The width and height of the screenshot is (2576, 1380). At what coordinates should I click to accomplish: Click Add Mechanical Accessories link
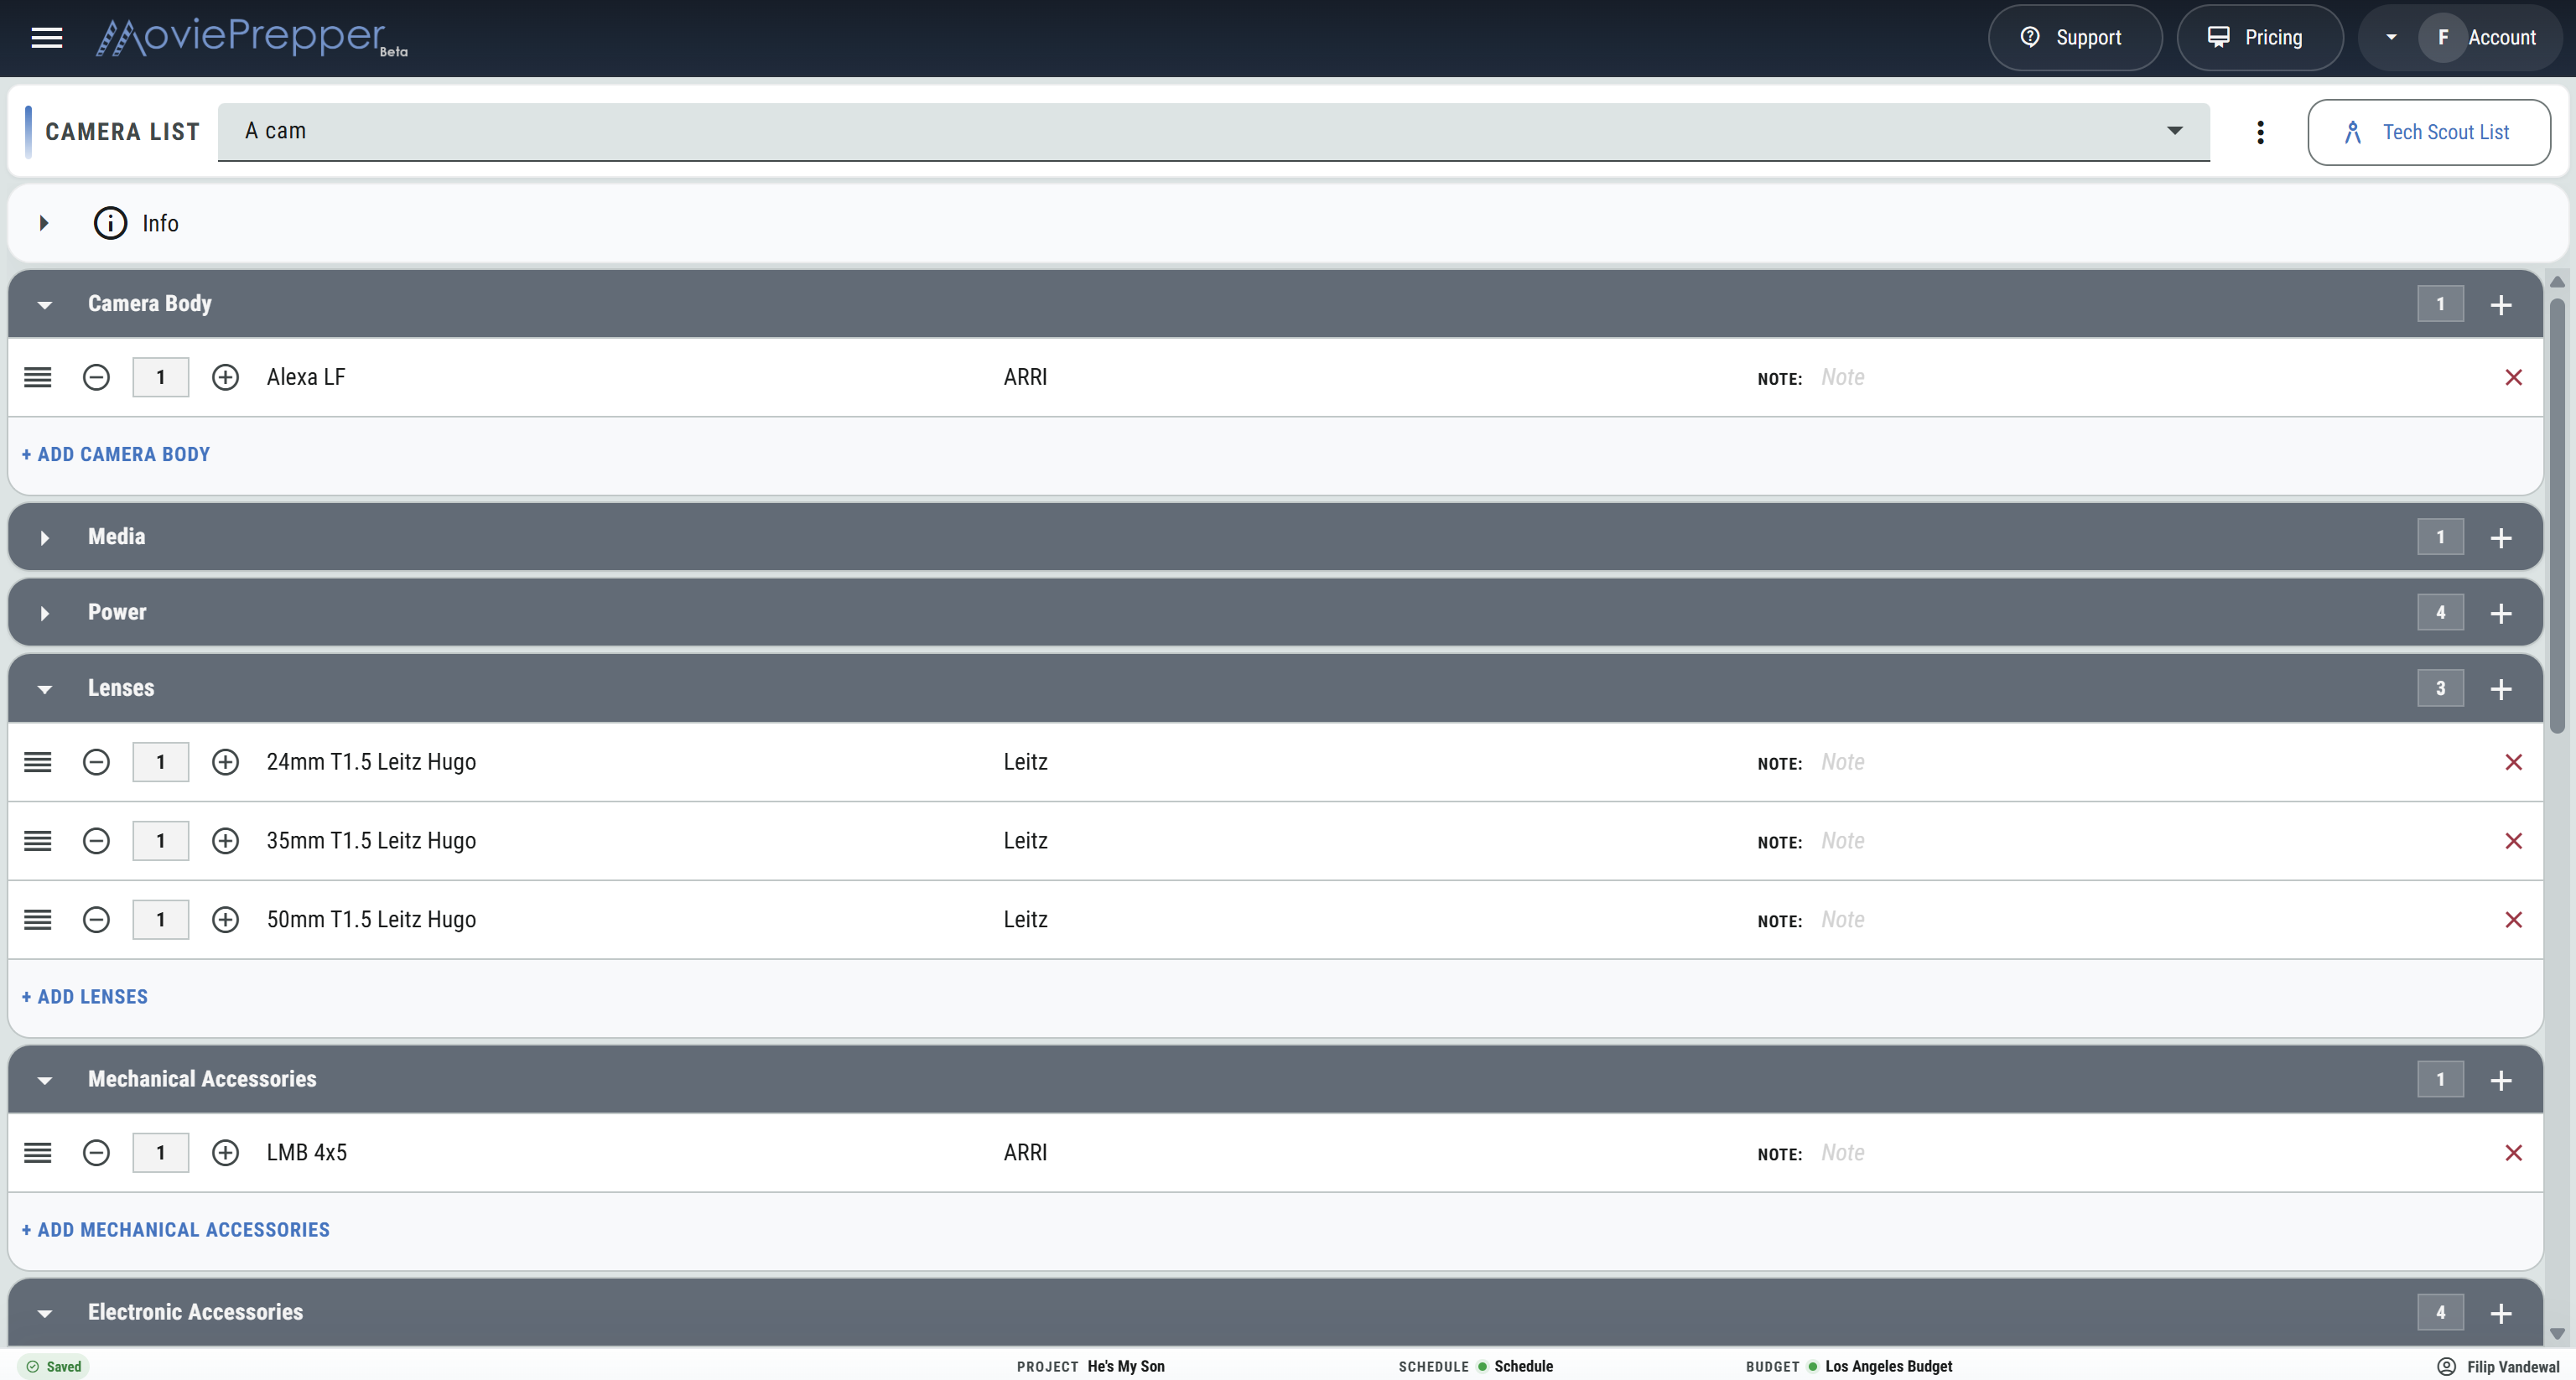coord(176,1230)
